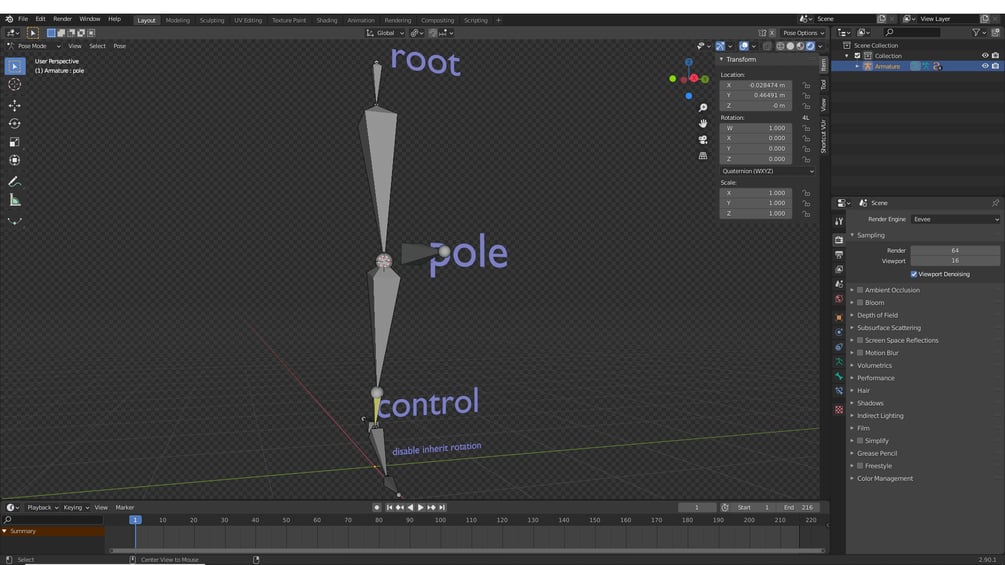Activate the Transform tool
The width and height of the screenshot is (1005, 565).
[x=15, y=160]
